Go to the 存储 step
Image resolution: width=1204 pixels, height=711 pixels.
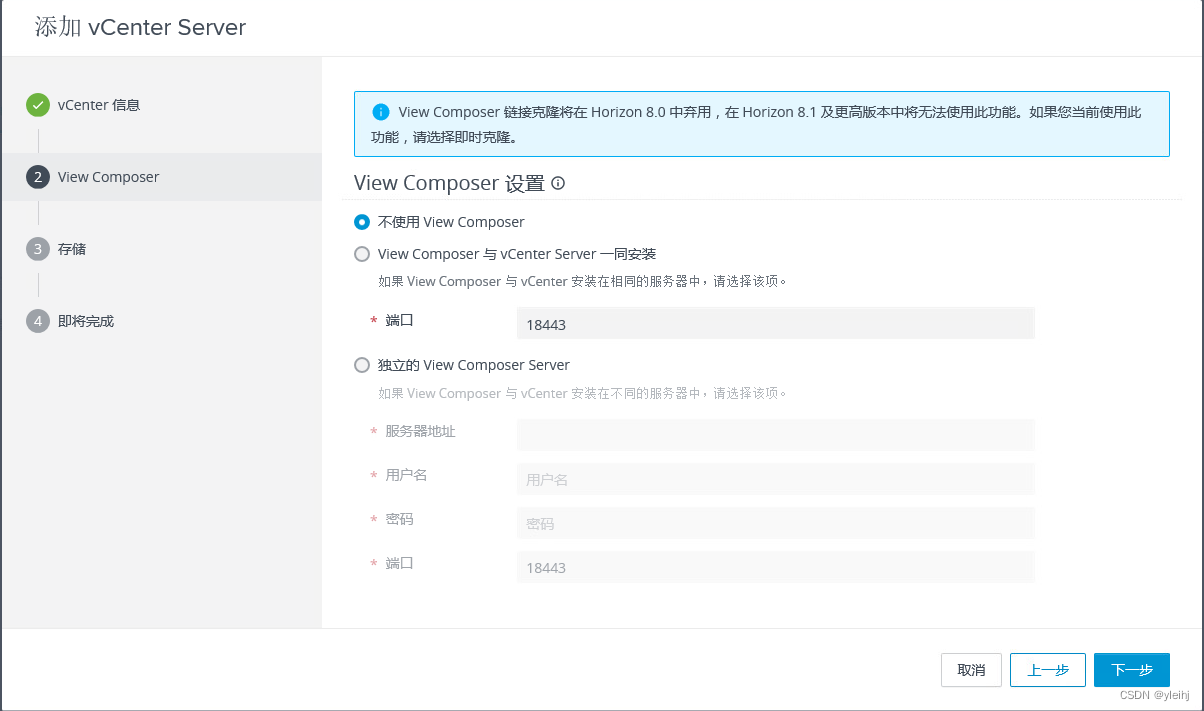point(72,249)
